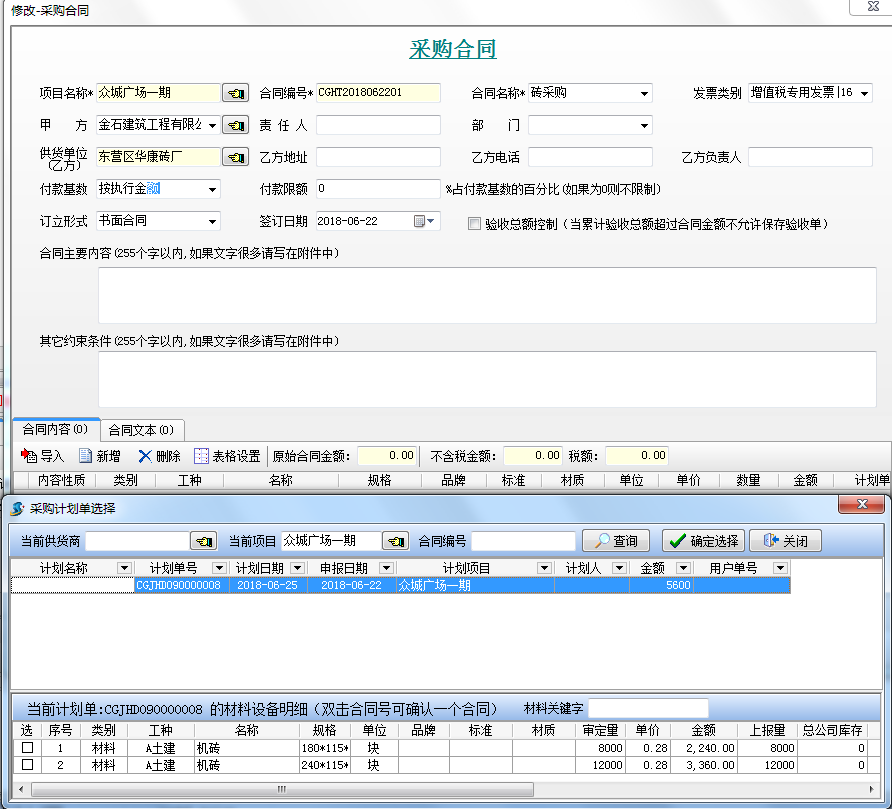
Task: Check the box for material row 1
Action: point(27,748)
